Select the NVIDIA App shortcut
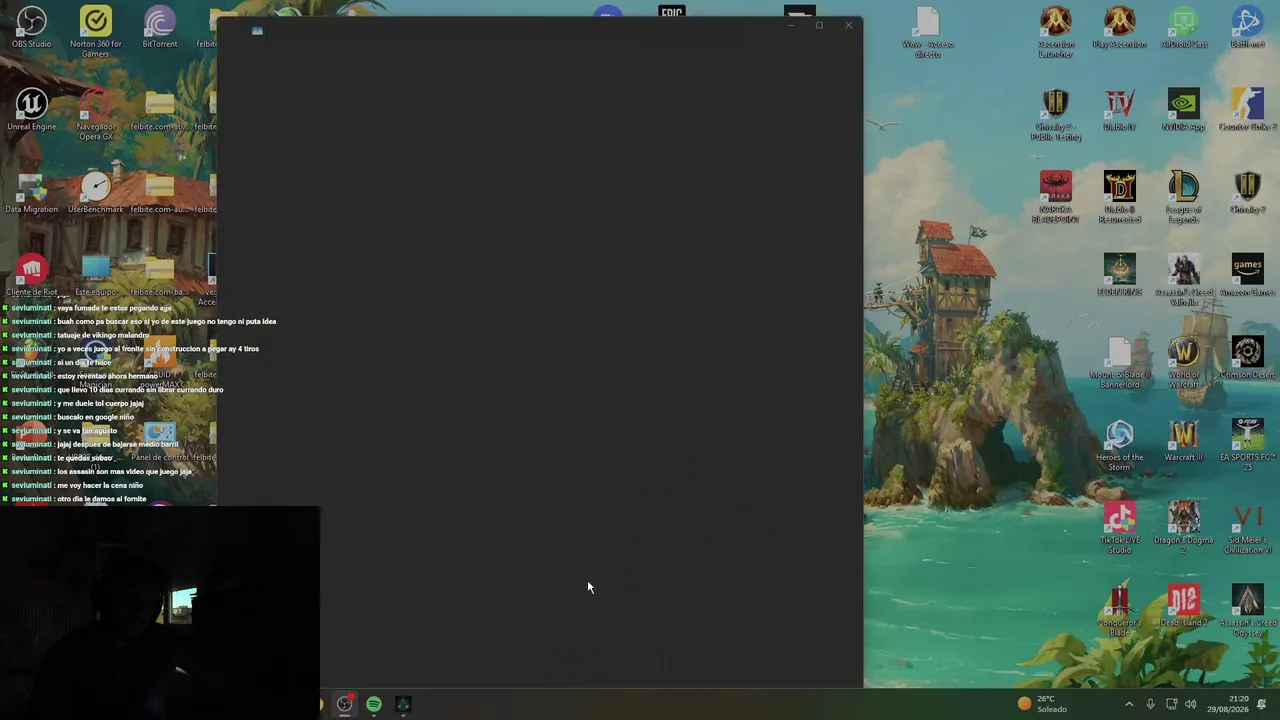The width and height of the screenshot is (1280, 720). [x=1184, y=109]
